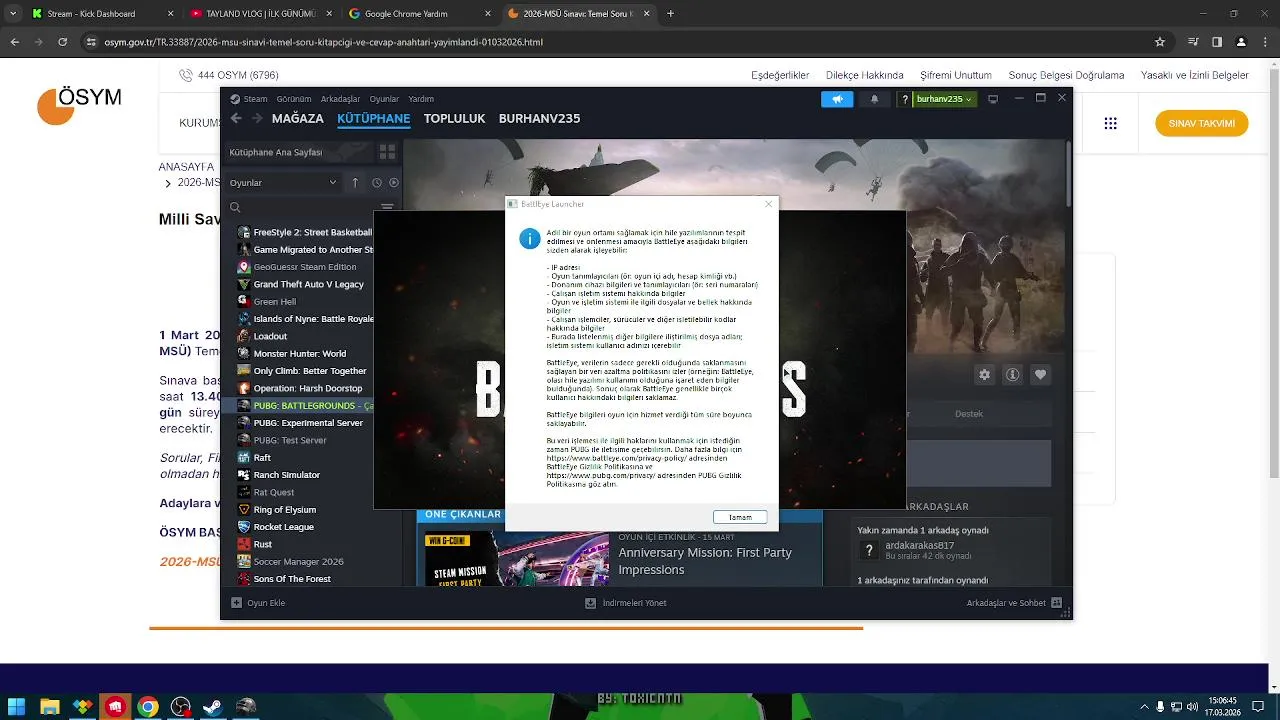Image resolution: width=1280 pixels, height=720 pixels.
Task: Click the ÖSYM logo
Action: coord(79,104)
